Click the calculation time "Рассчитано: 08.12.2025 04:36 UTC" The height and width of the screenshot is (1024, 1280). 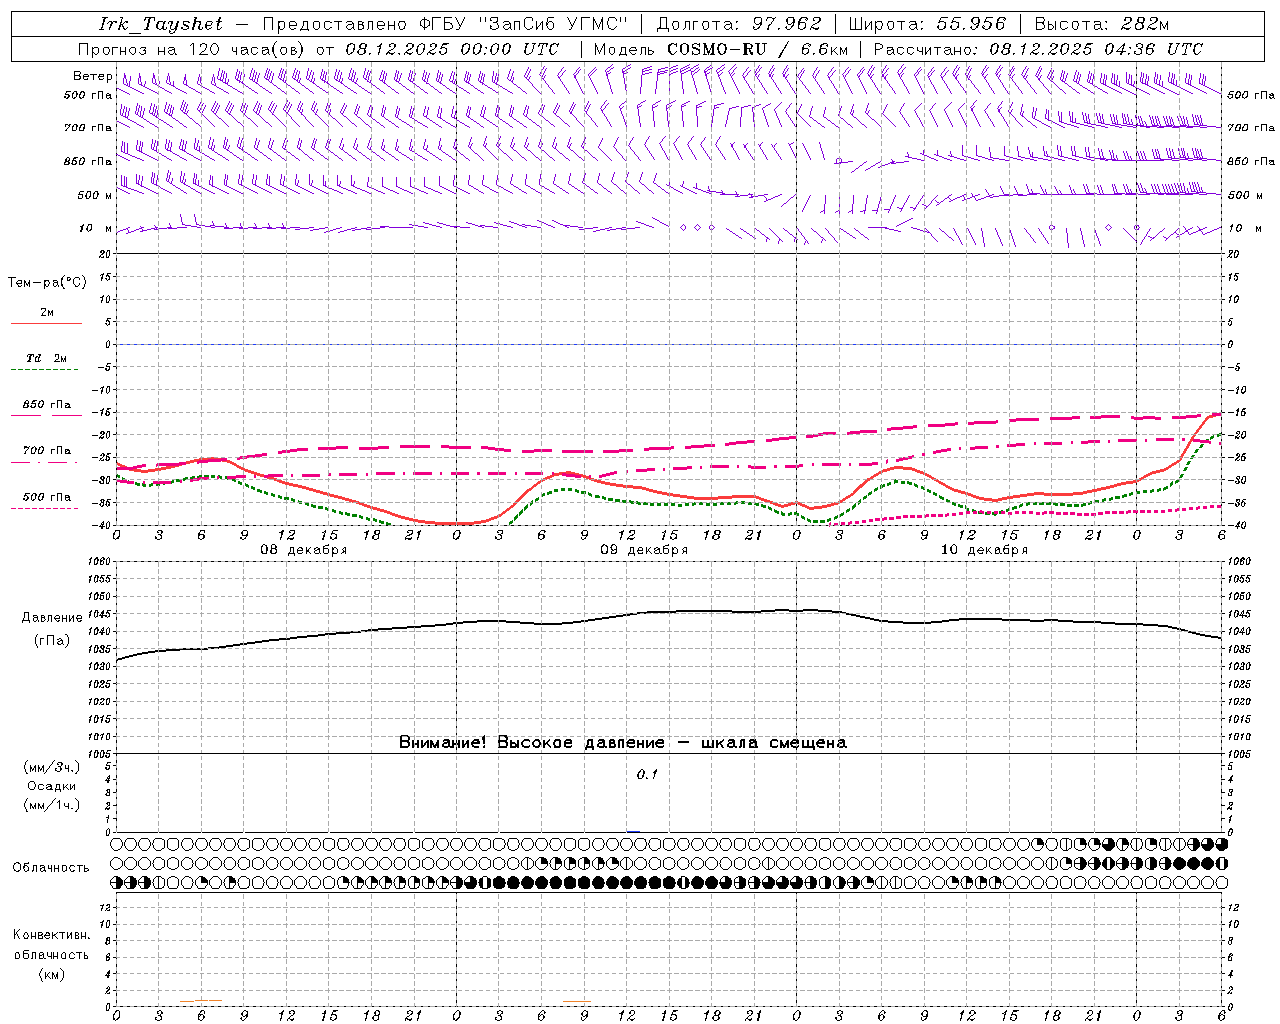[x=1038, y=49]
